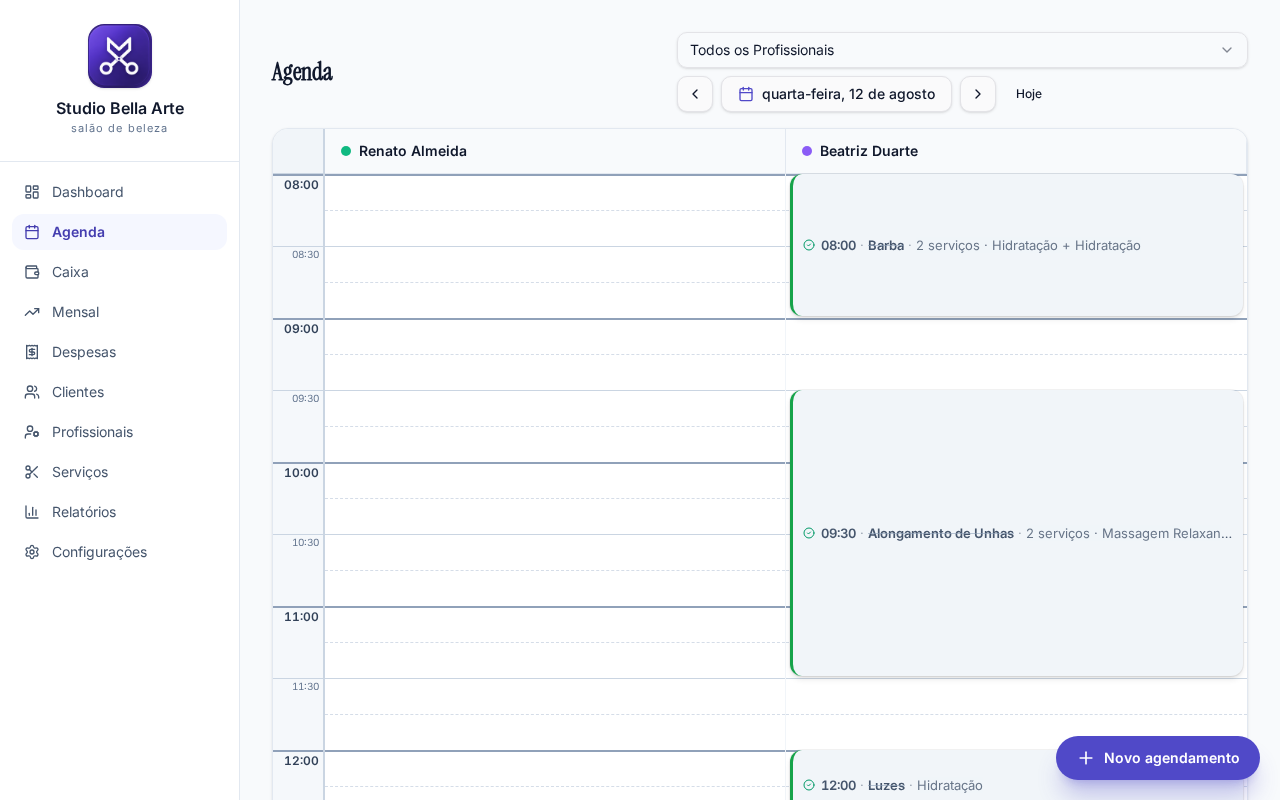This screenshot has width=1280, height=800.
Task: Navigate to Mensal
Action: (120, 312)
